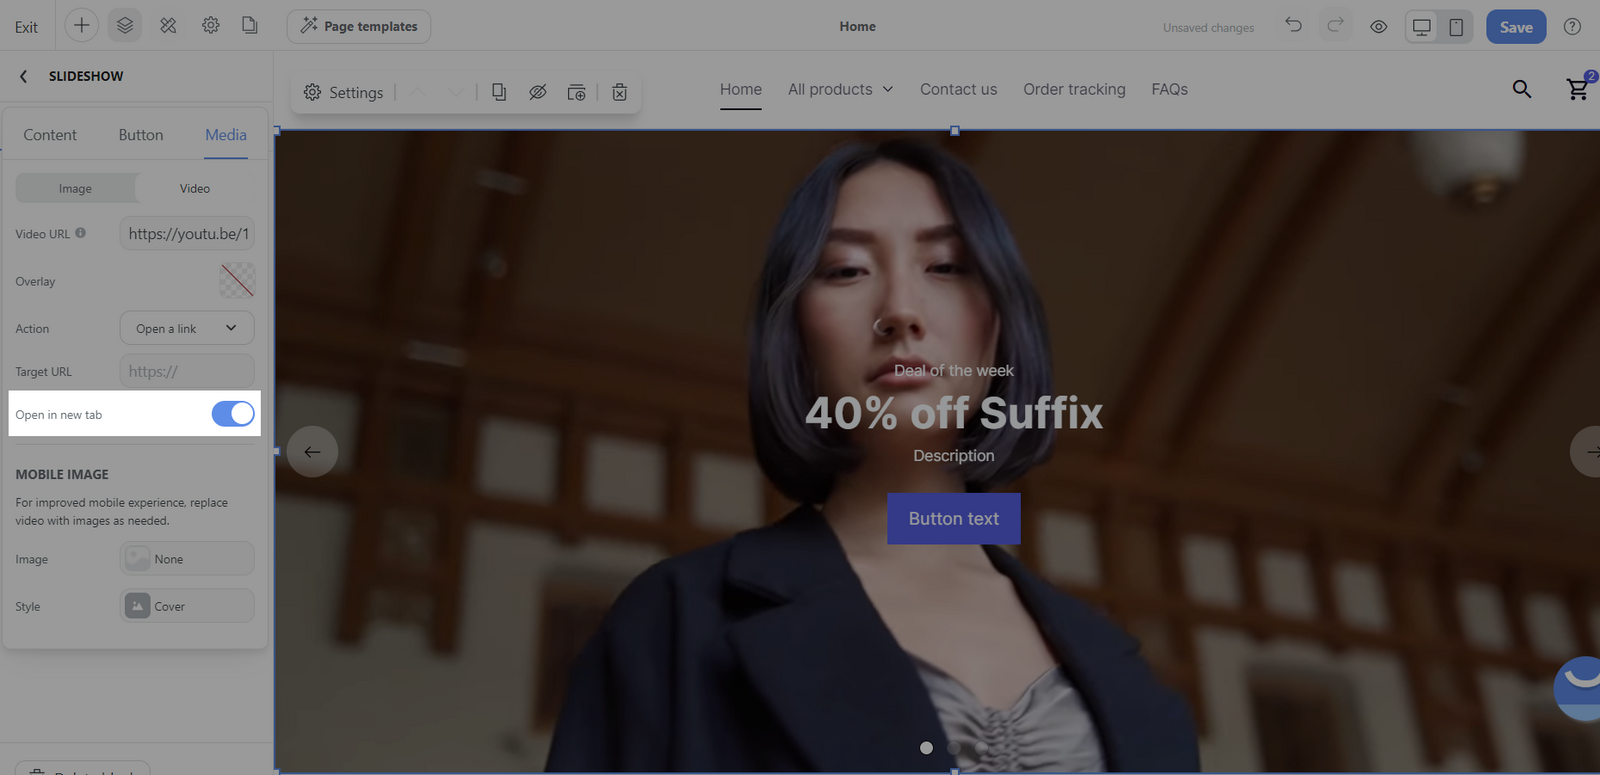
Task: Open the shopping cart icon
Action: coord(1579,88)
